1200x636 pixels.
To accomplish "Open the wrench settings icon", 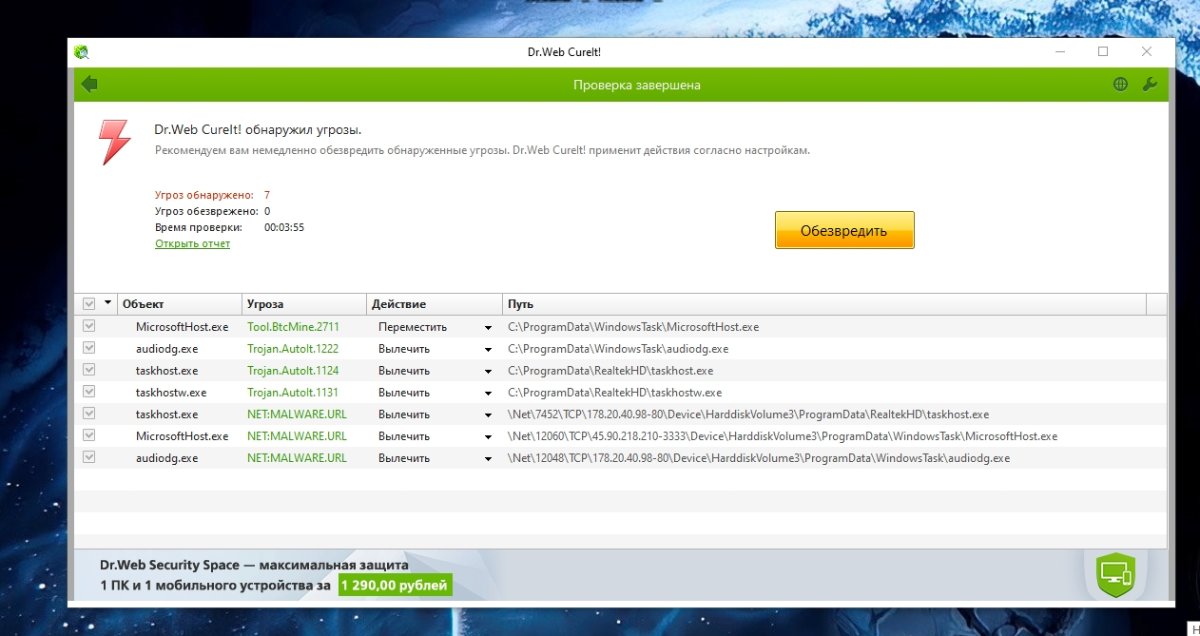I will (1149, 85).
